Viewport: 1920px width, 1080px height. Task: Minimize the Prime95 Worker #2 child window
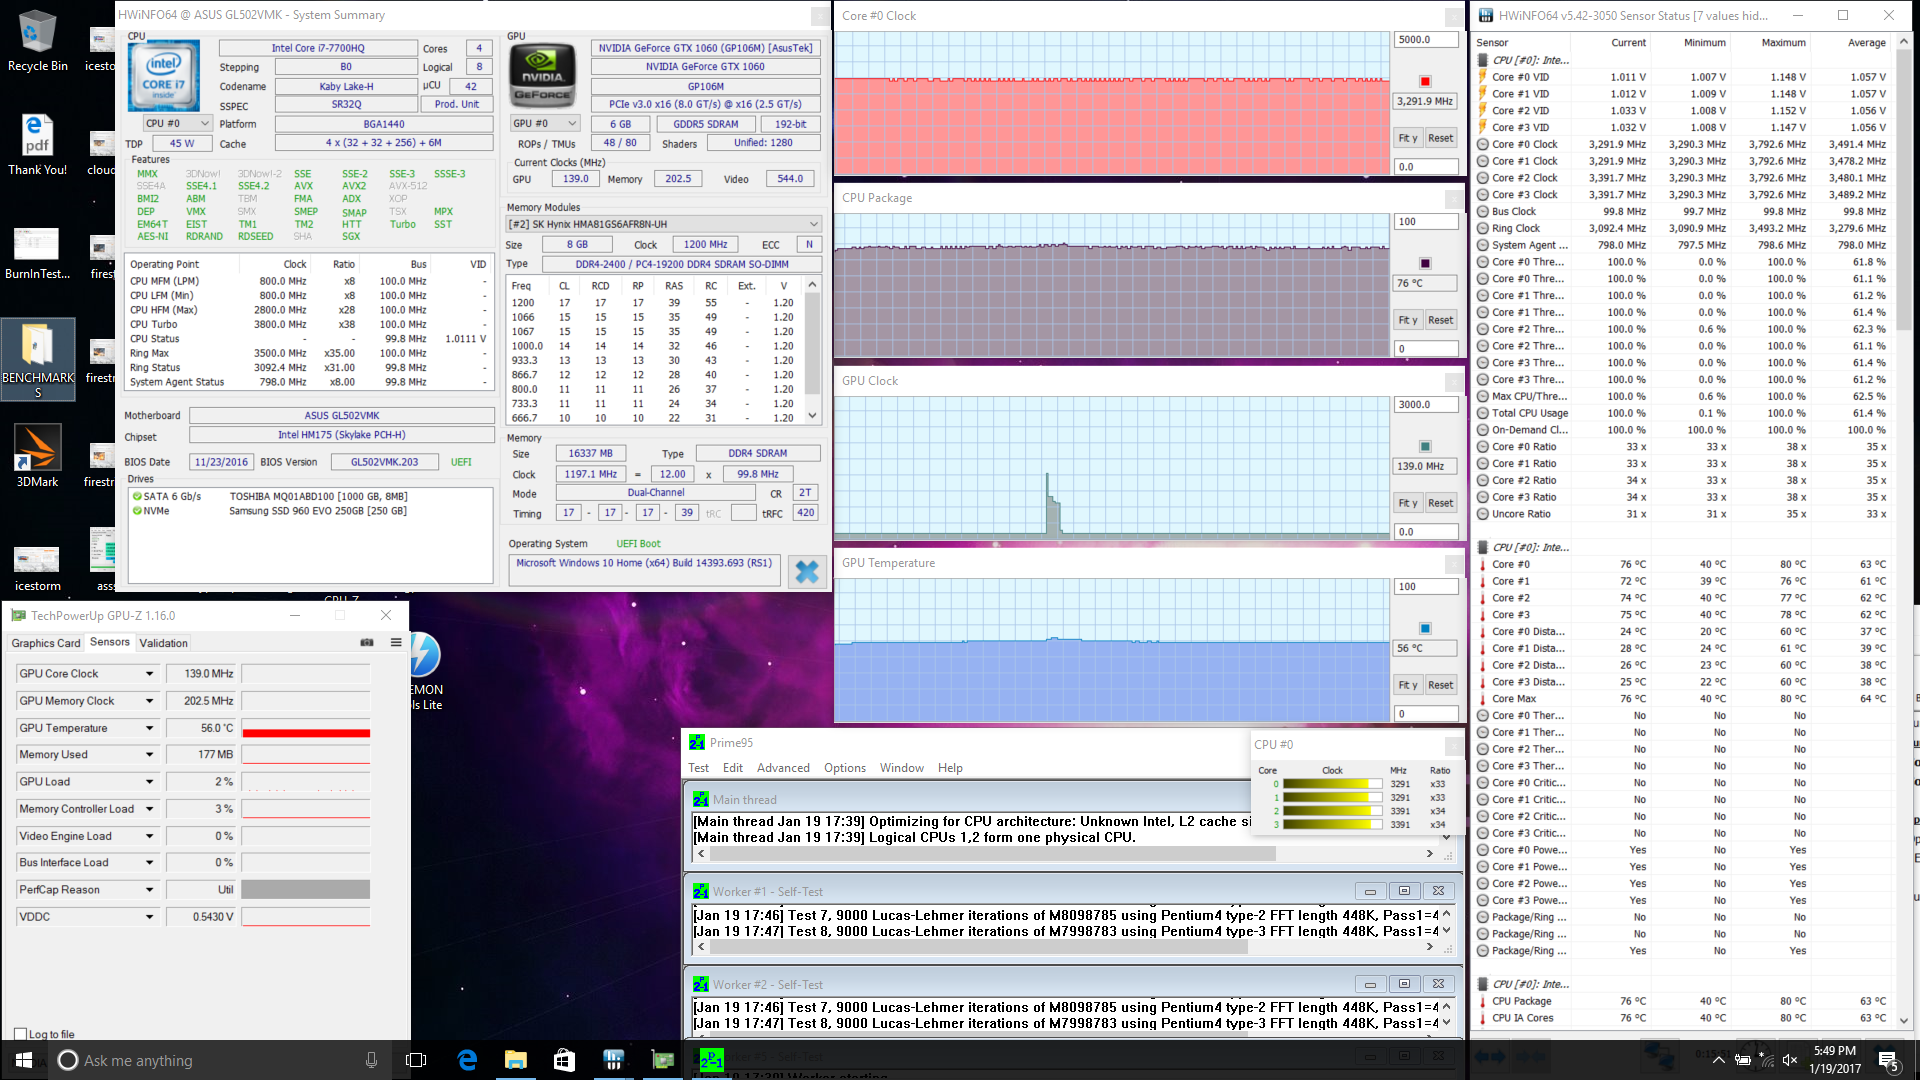click(x=1370, y=984)
